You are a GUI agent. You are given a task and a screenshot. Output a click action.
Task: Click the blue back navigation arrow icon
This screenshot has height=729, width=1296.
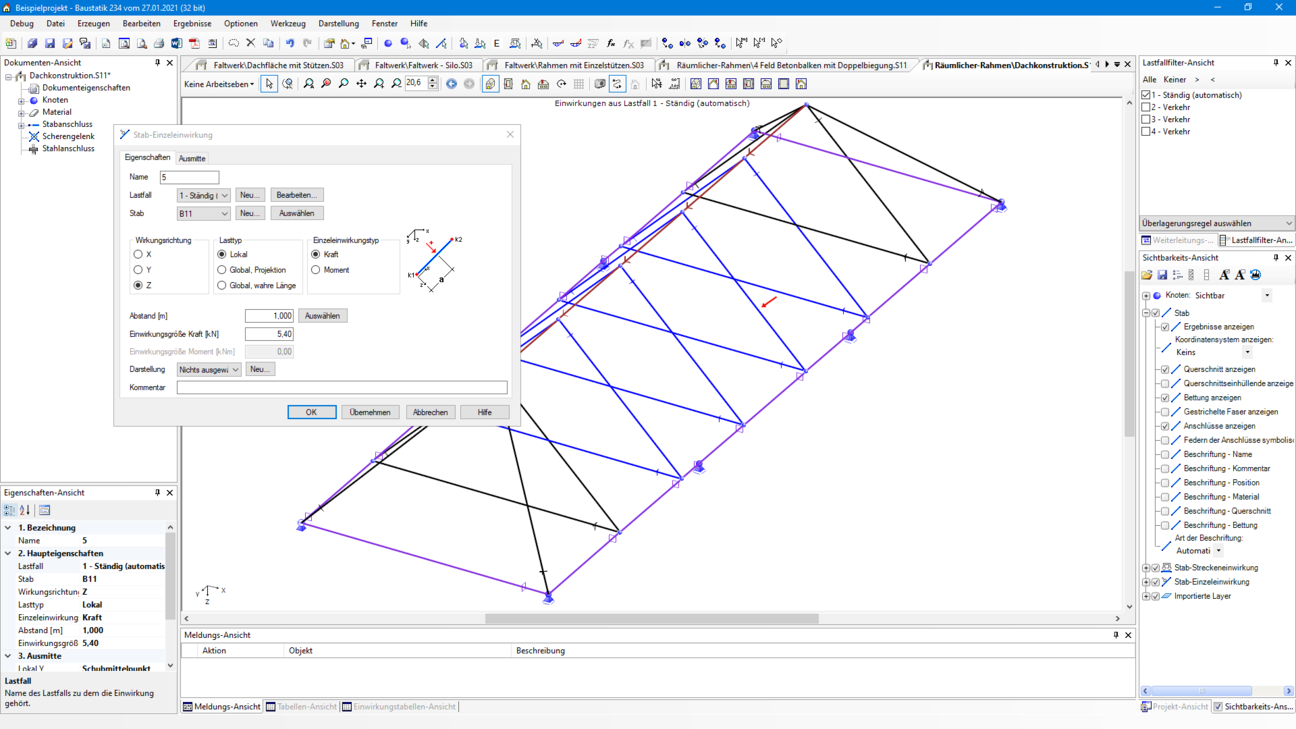452,84
